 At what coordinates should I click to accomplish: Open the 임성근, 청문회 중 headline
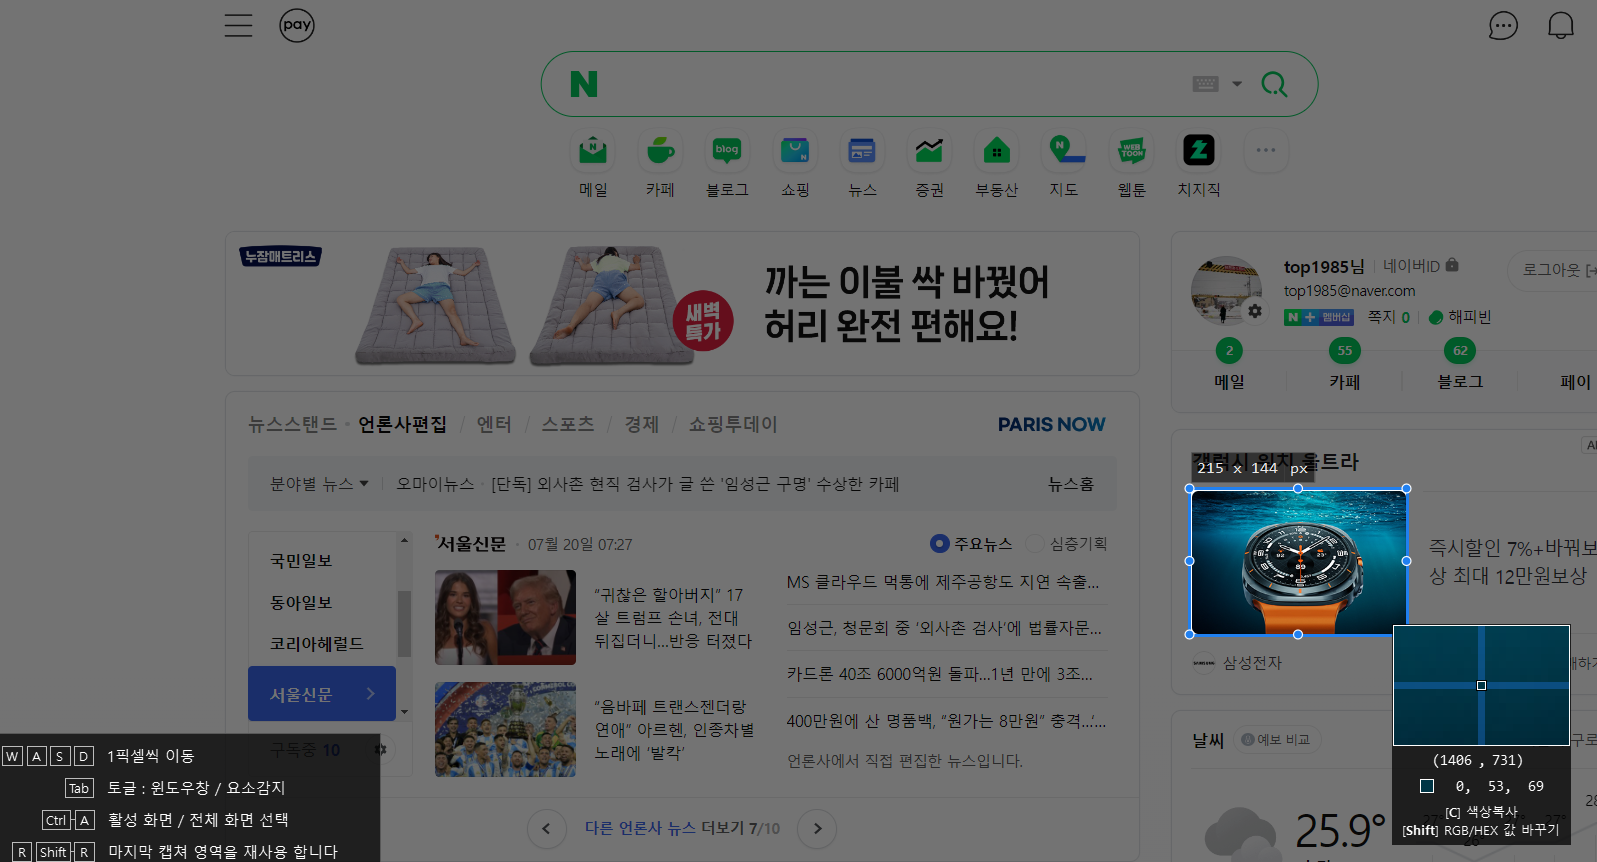click(x=944, y=628)
